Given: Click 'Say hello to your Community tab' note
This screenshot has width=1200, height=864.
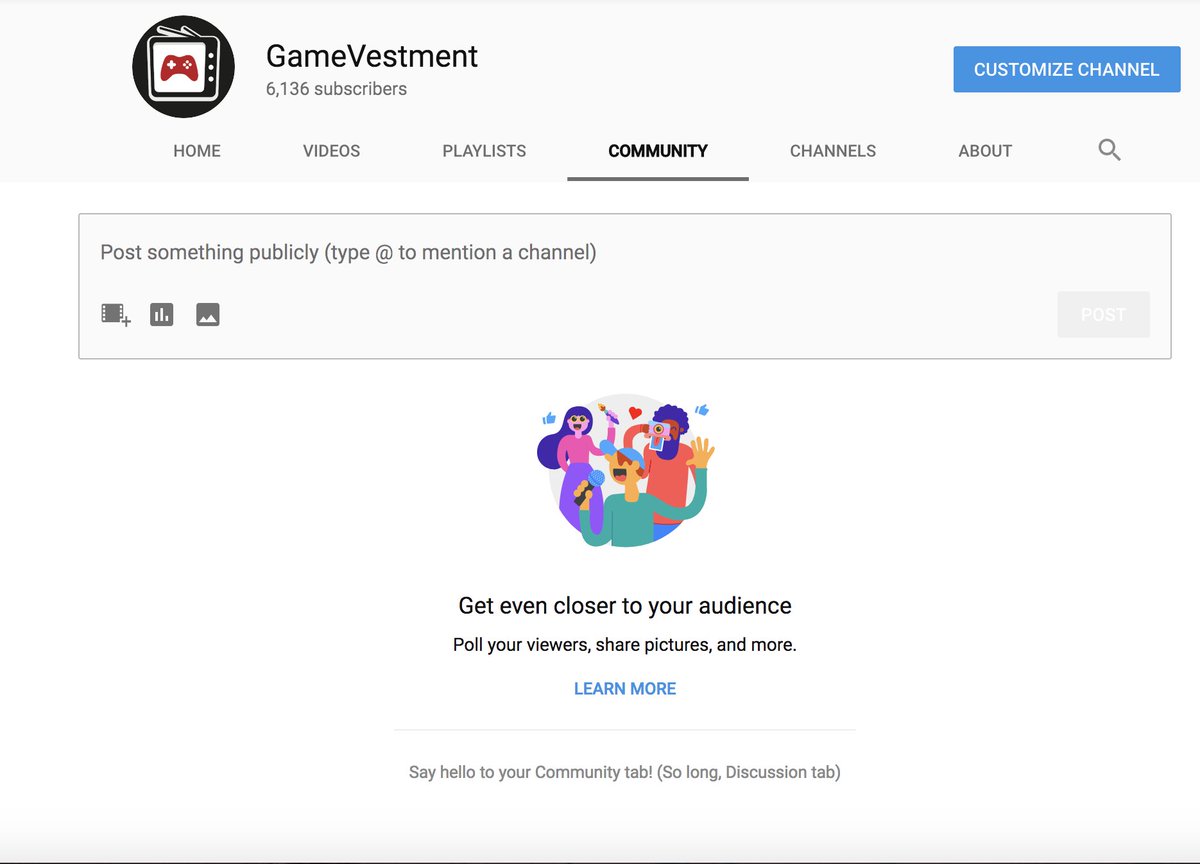Looking at the screenshot, I should click(625, 772).
